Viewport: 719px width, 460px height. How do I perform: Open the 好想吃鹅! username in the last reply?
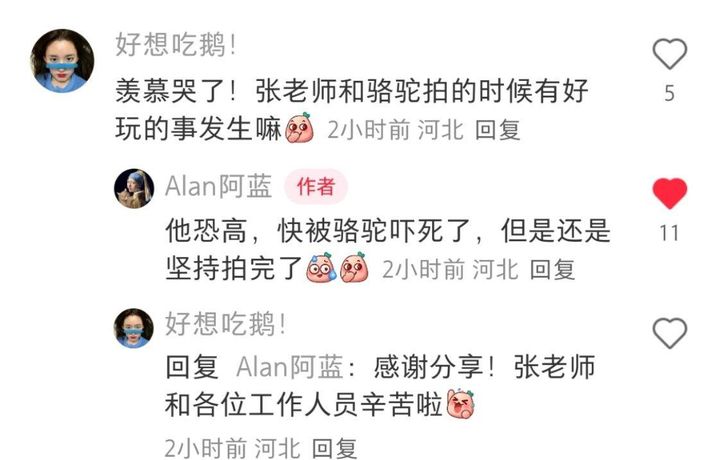(226, 324)
